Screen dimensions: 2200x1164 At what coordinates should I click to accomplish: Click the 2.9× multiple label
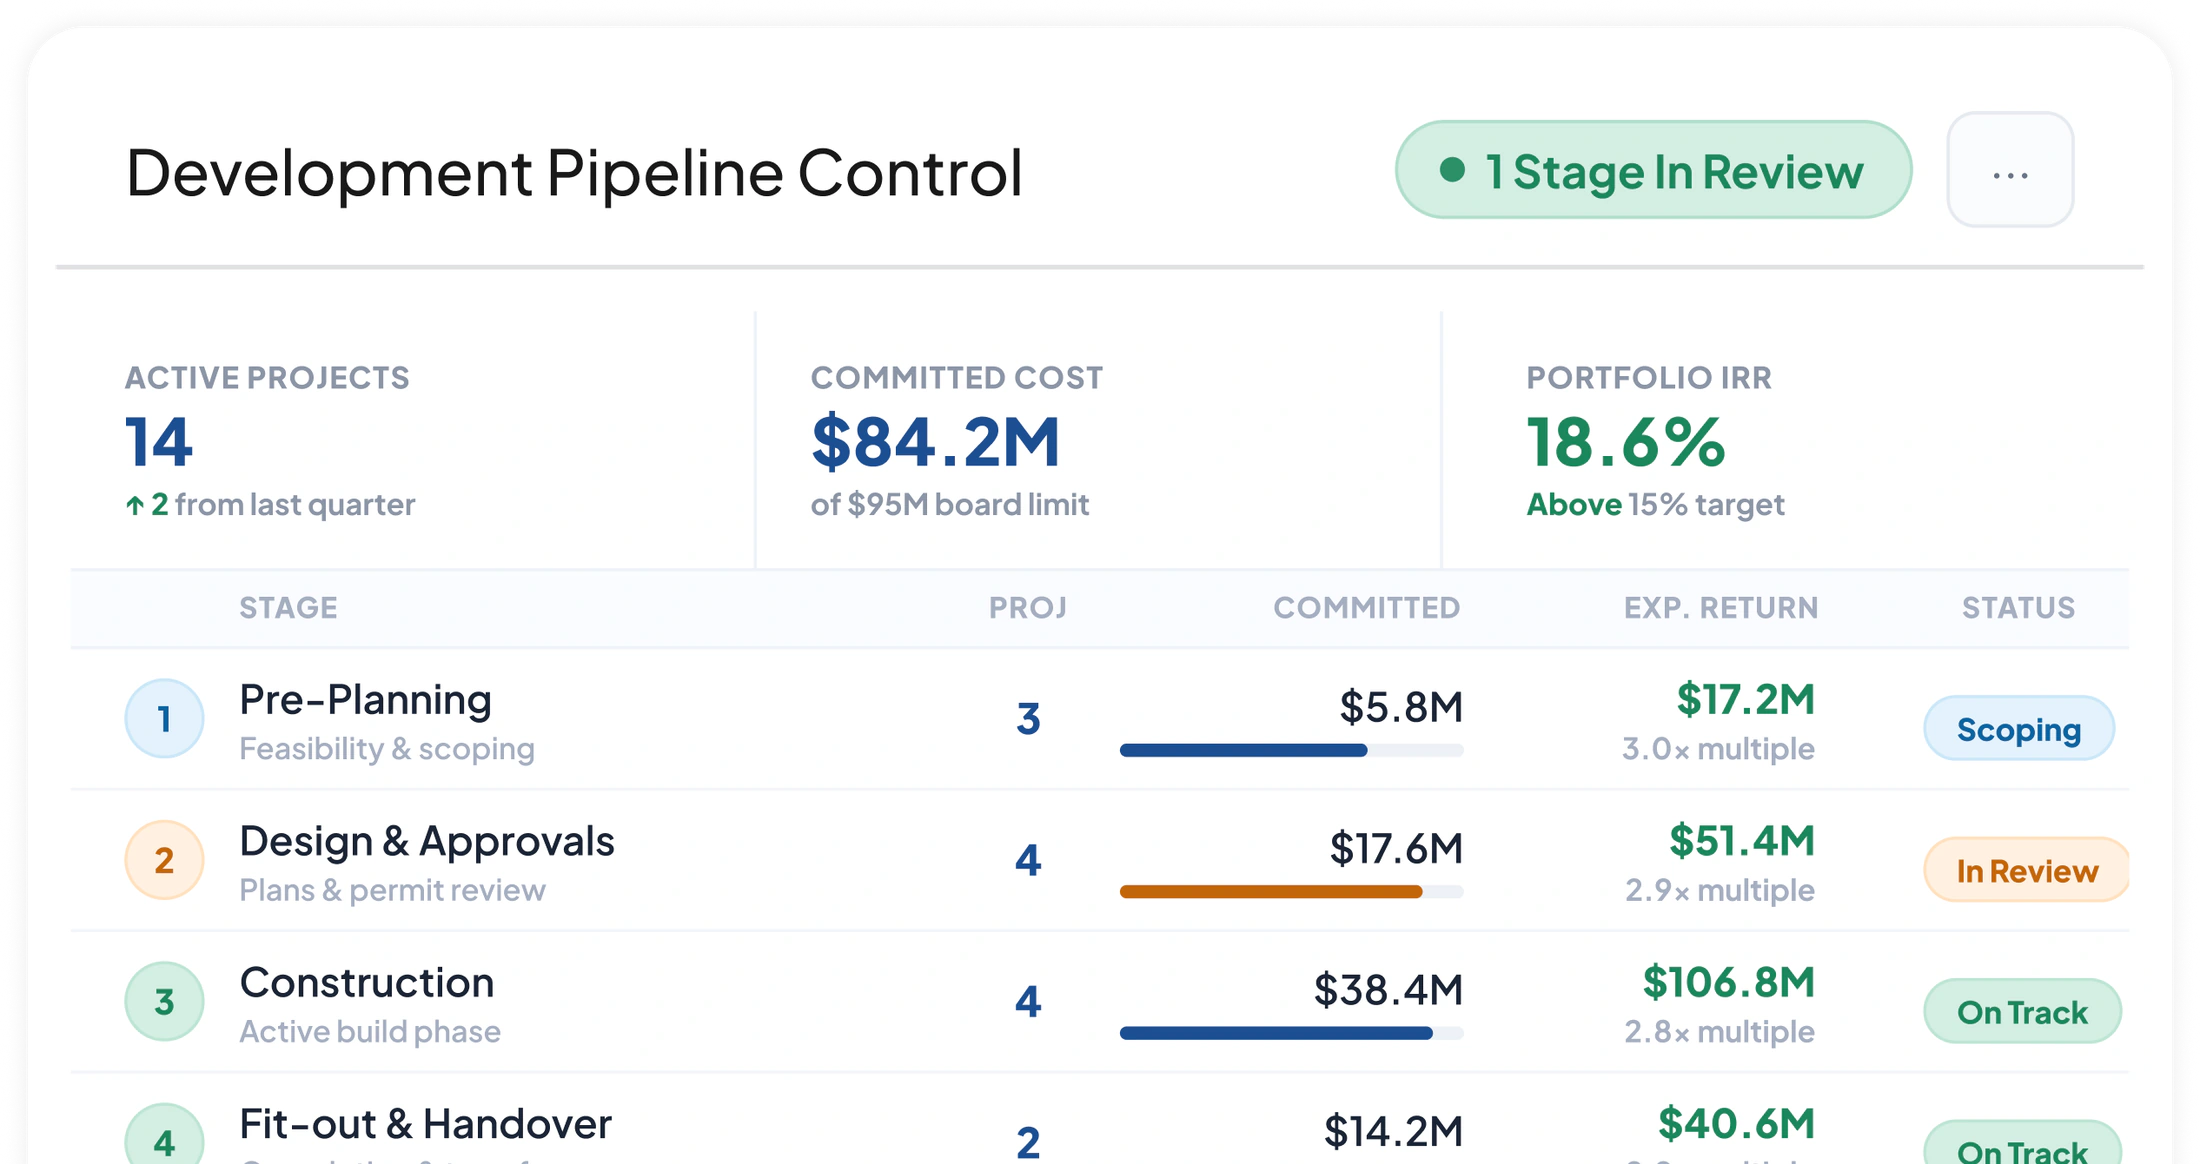tap(1719, 889)
